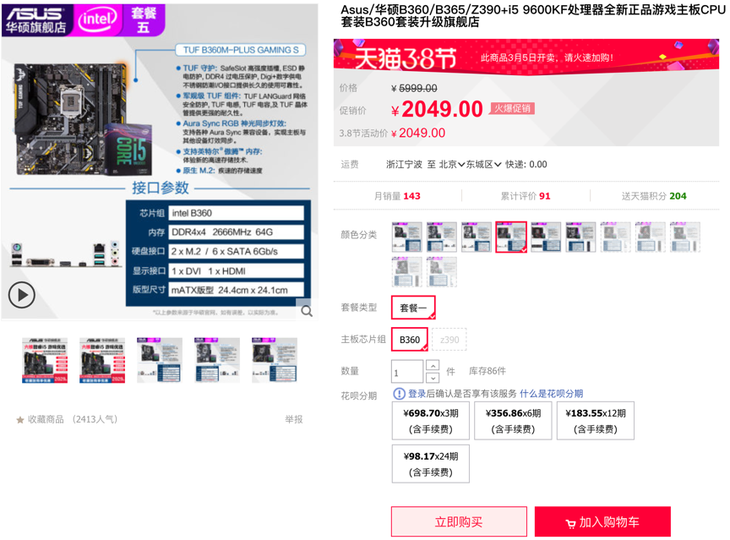Viewport: 730px width, 540px height.
Task: Open the 累计评价 91 reviews tab
Action: pyautogui.click(x=525, y=196)
